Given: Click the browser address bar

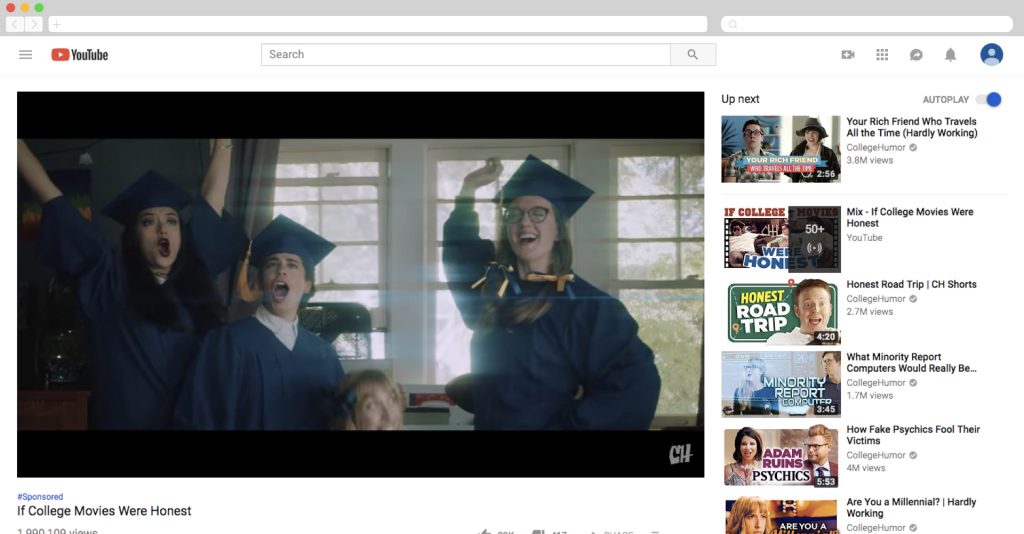Looking at the screenshot, I should 379,24.
